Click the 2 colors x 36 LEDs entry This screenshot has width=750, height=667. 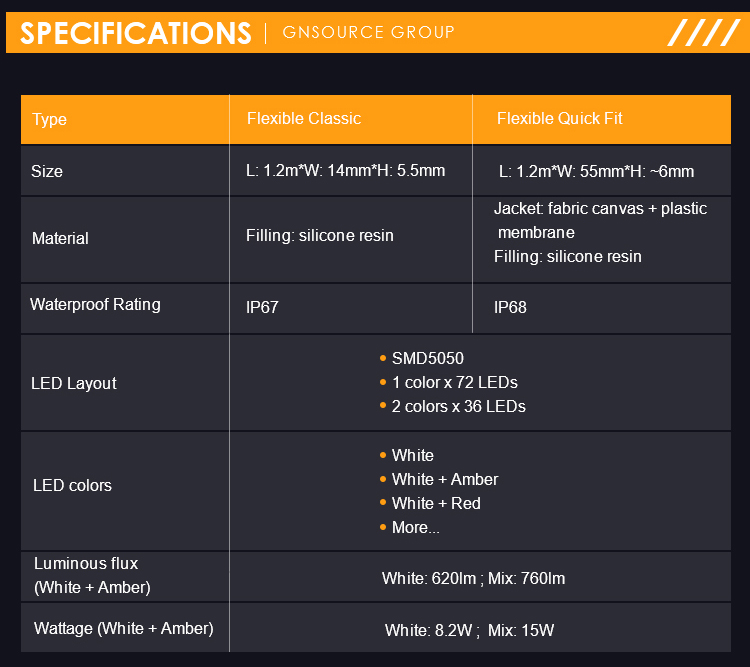[458, 406]
